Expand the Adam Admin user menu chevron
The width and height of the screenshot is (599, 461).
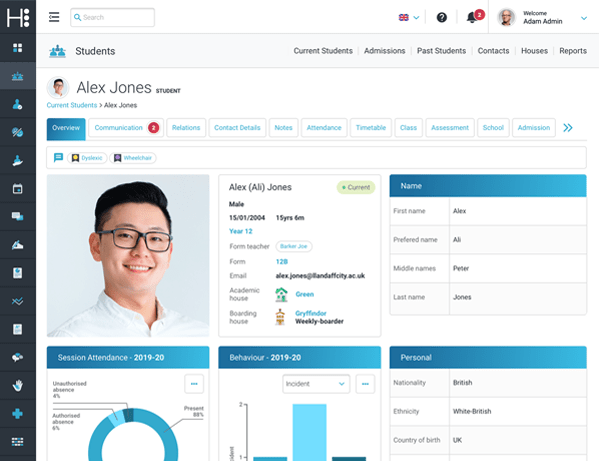coord(584,18)
